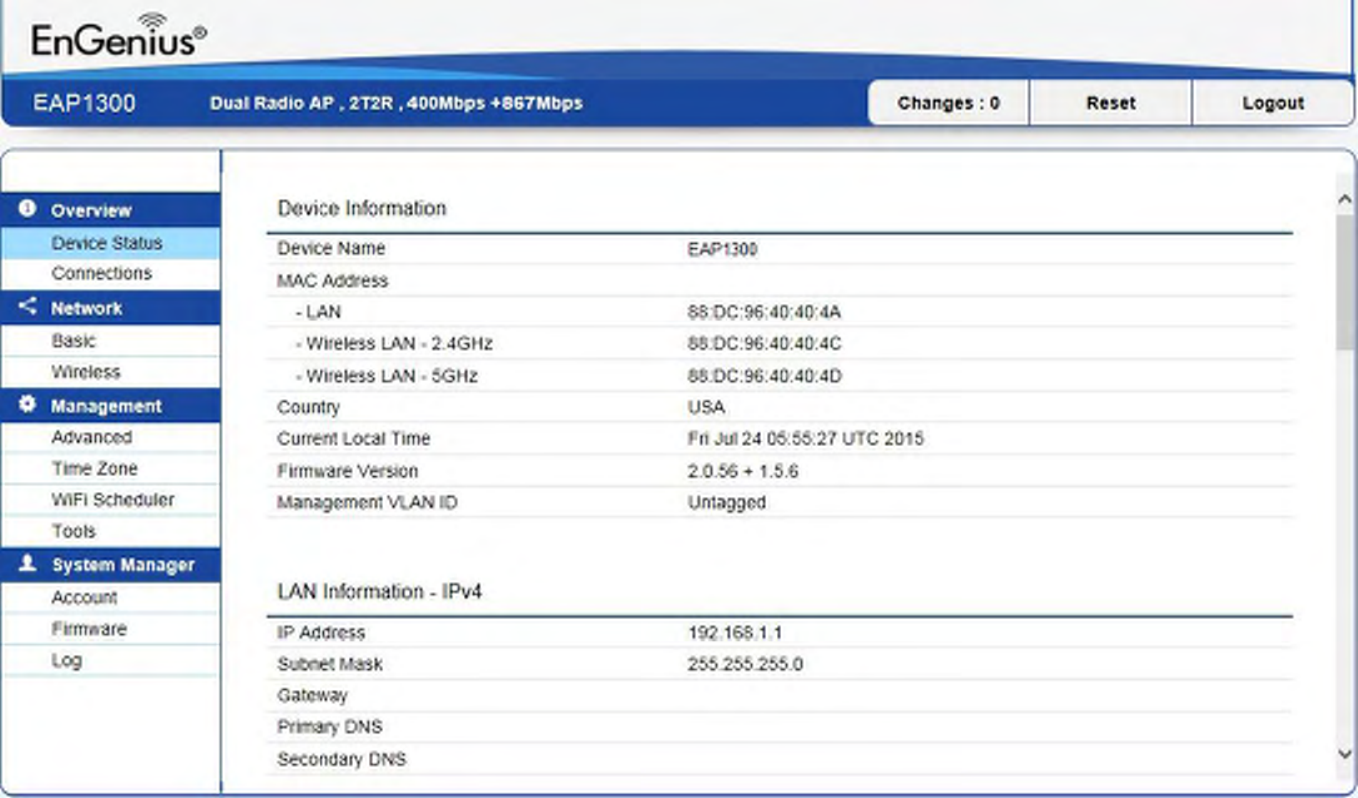The image size is (1358, 798).
Task: Open the Log page
Action: click(x=110, y=660)
